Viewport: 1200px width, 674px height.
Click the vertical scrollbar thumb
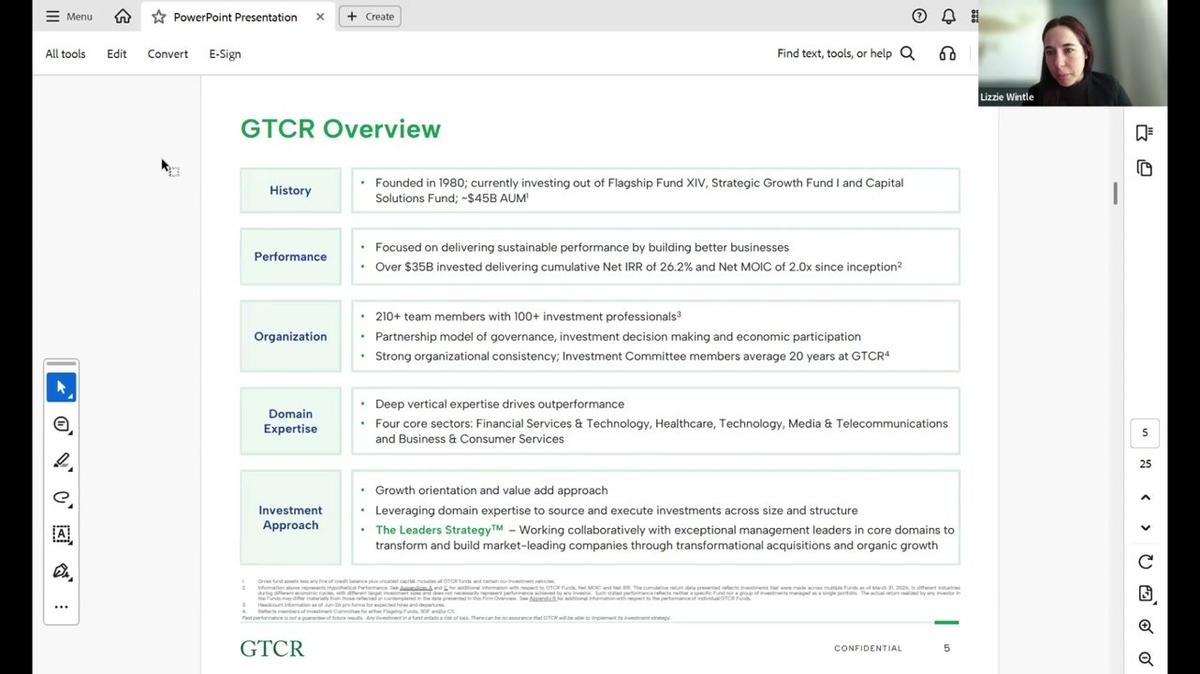[x=1115, y=193]
